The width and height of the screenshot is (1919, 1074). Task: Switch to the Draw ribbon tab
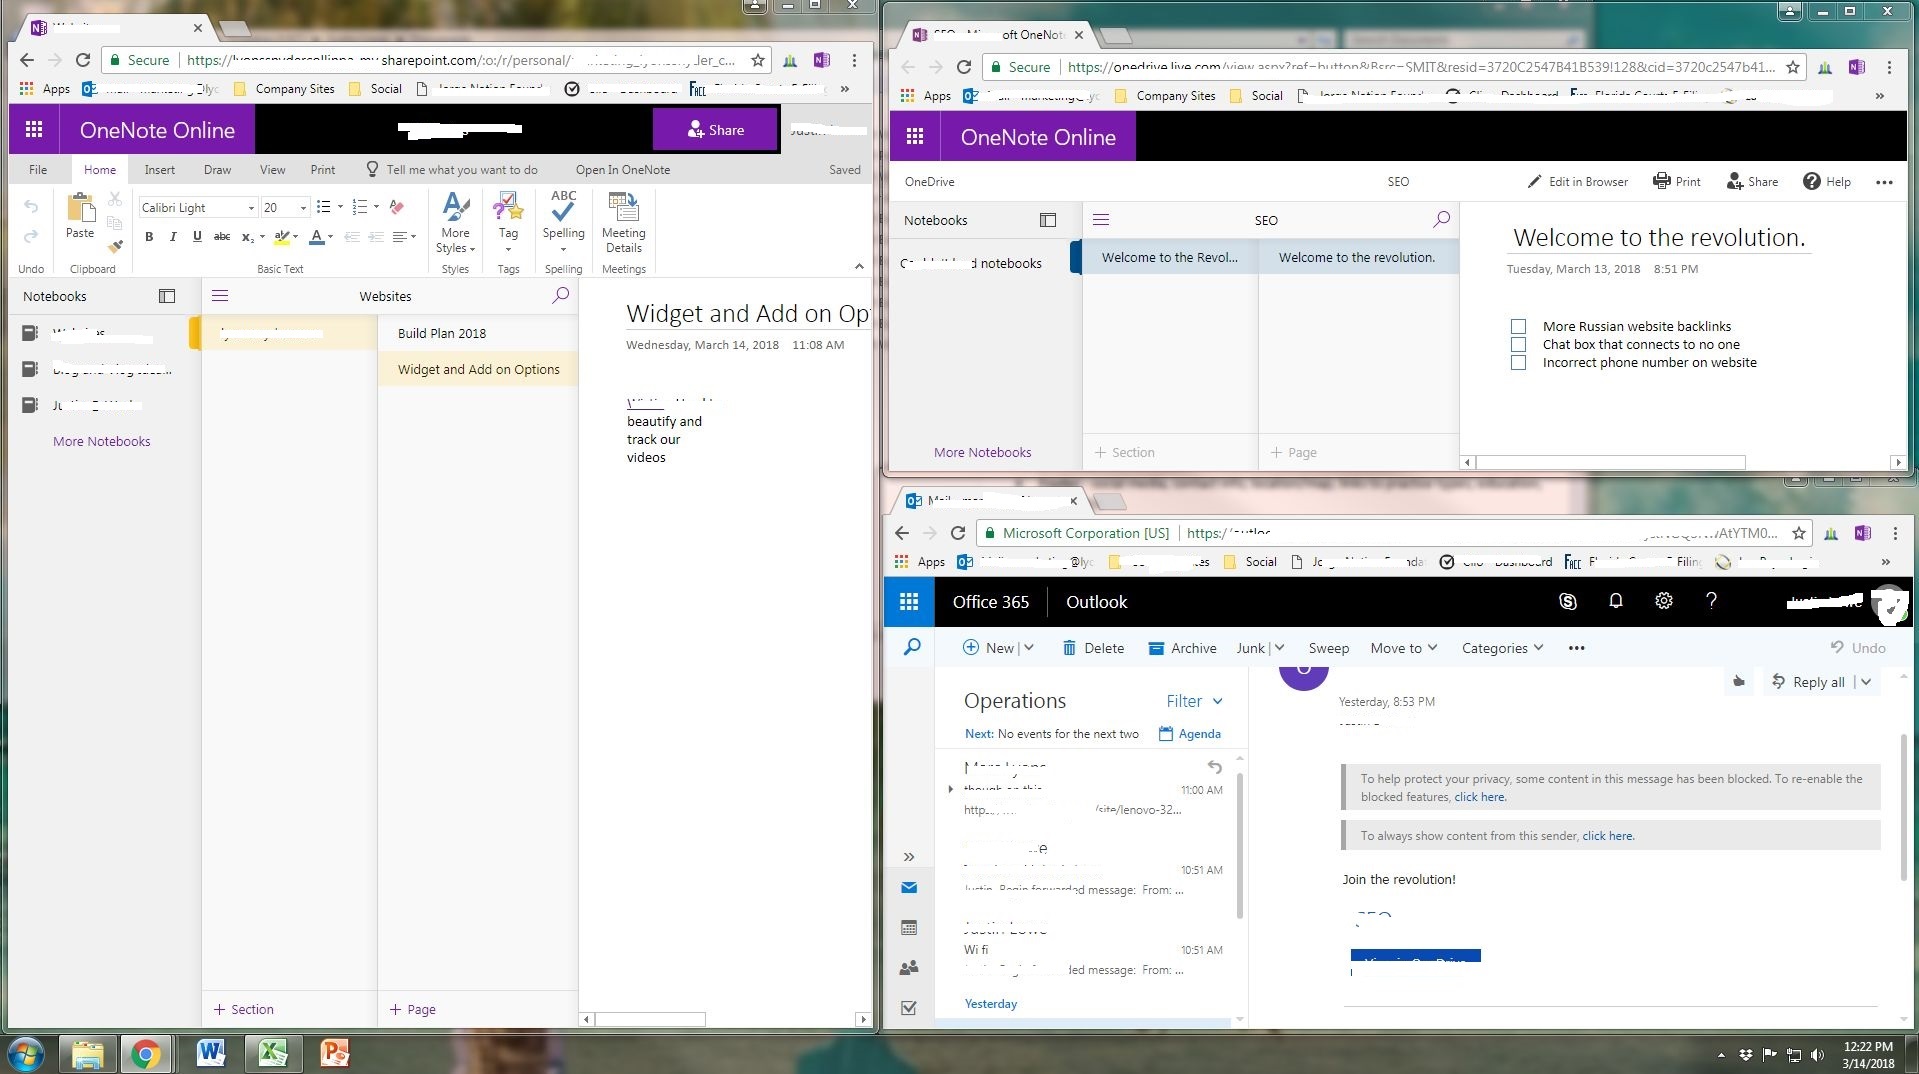tap(217, 169)
